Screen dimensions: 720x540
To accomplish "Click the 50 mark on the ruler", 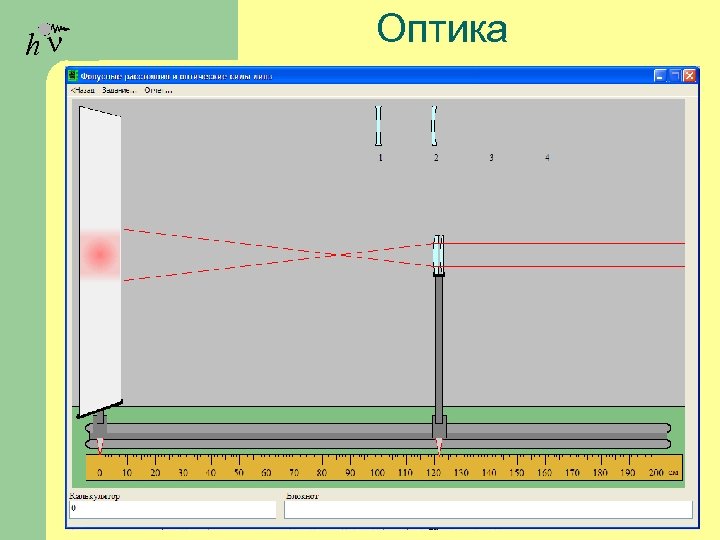I will coord(239,472).
